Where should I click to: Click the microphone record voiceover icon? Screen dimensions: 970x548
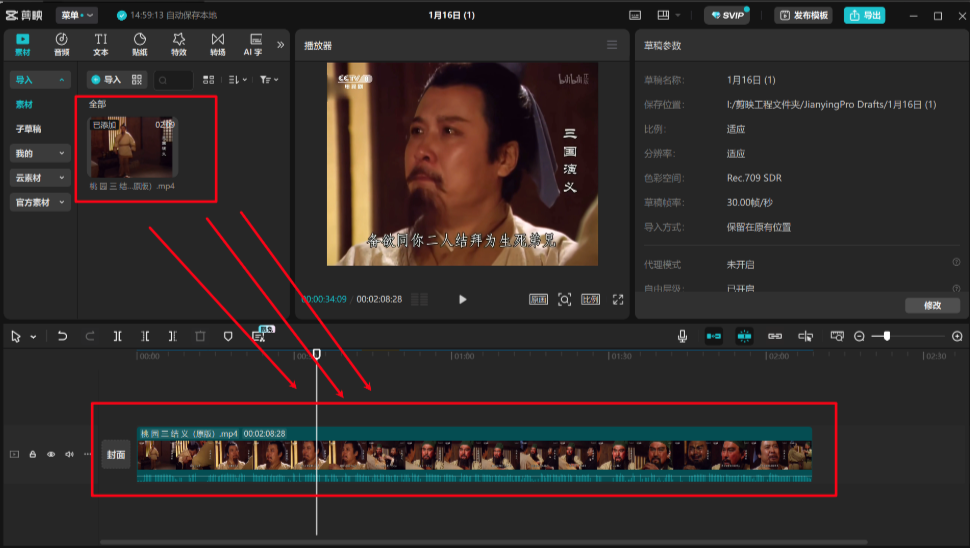coord(682,337)
